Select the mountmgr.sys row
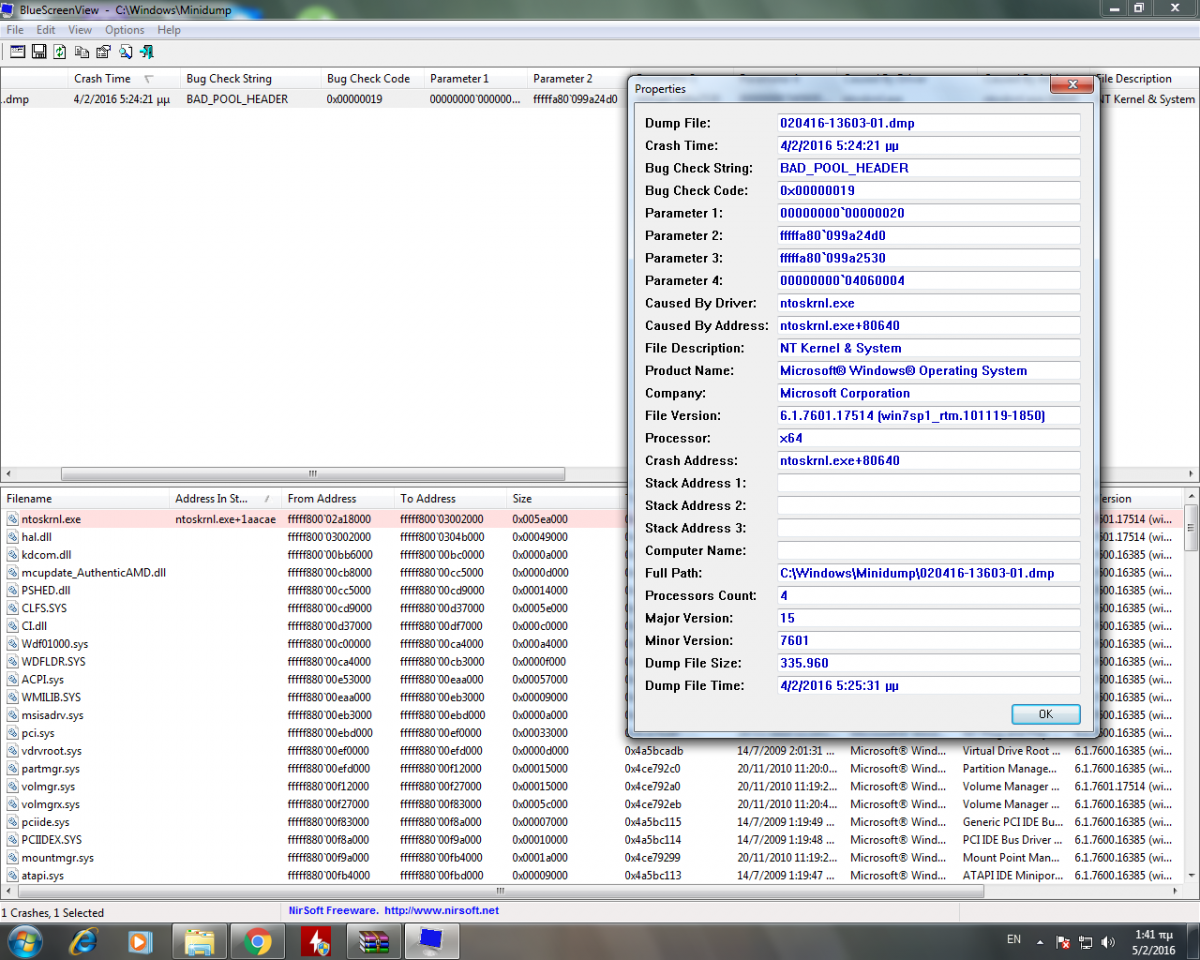 (x=58, y=858)
